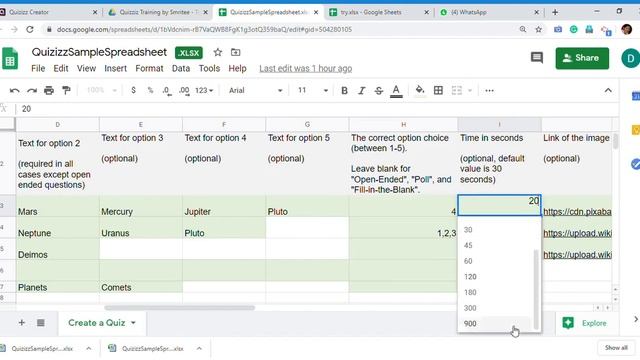Open the Insert menu
Image resolution: width=640 pixels, height=360 pixels.
(116, 69)
